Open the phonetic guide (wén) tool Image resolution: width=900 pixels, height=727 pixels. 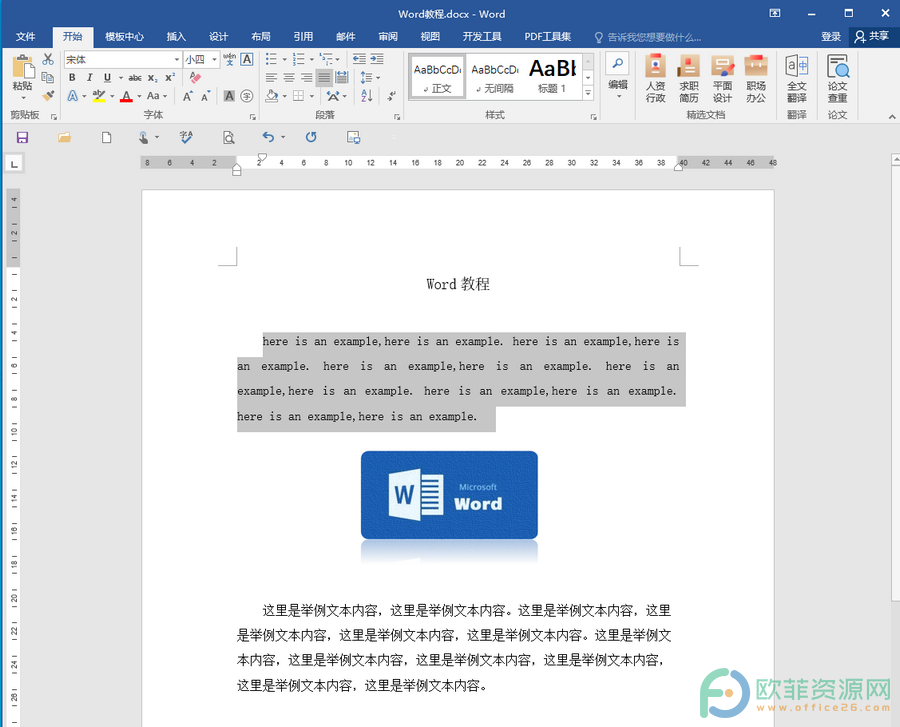(229, 59)
